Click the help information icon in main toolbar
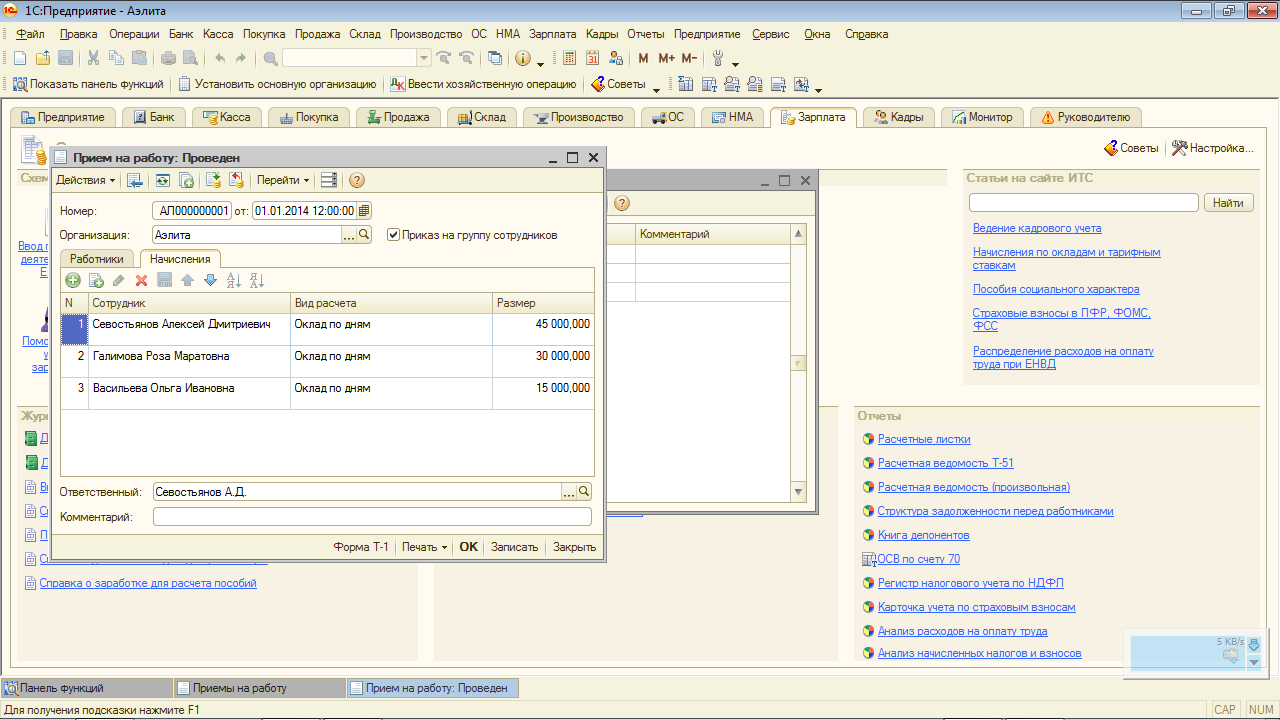The image size is (1280, 720). coord(522,58)
